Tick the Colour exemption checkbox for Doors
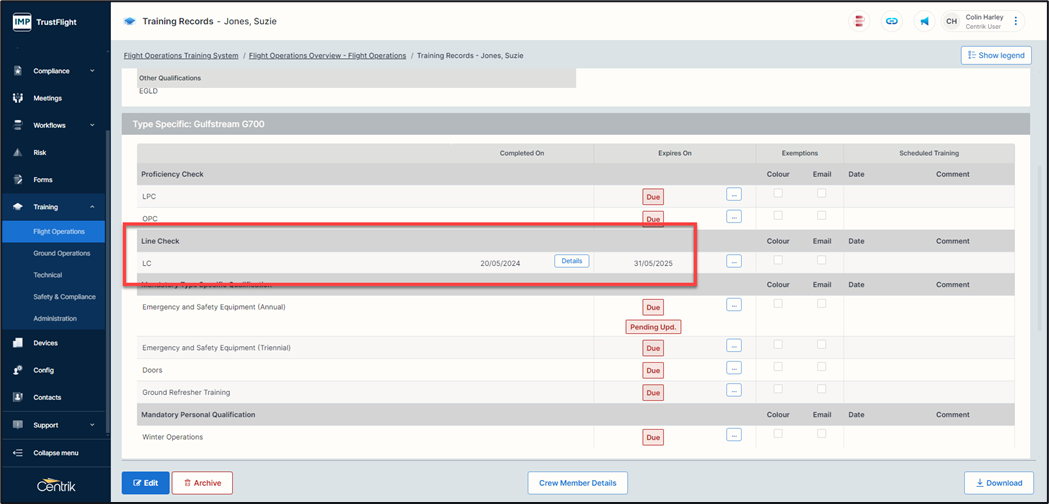The height and width of the screenshot is (504, 1049). tap(778, 367)
